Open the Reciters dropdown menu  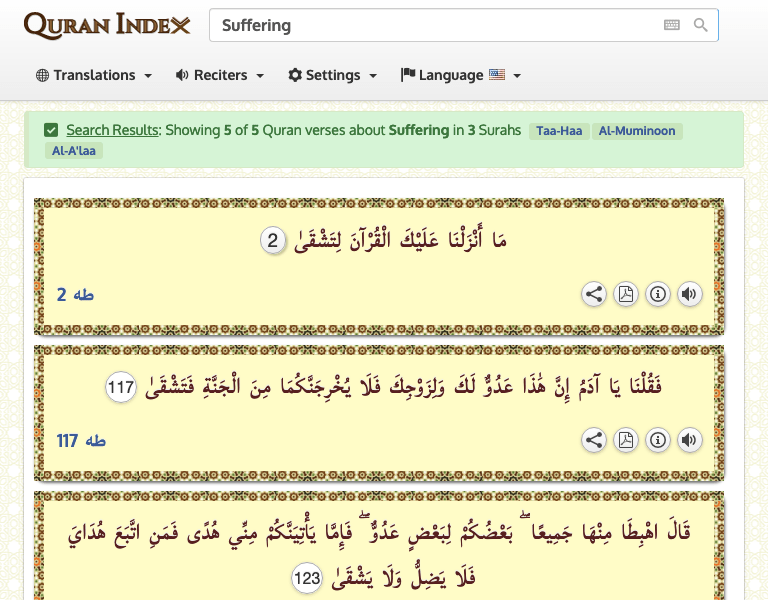pyautogui.click(x=219, y=75)
